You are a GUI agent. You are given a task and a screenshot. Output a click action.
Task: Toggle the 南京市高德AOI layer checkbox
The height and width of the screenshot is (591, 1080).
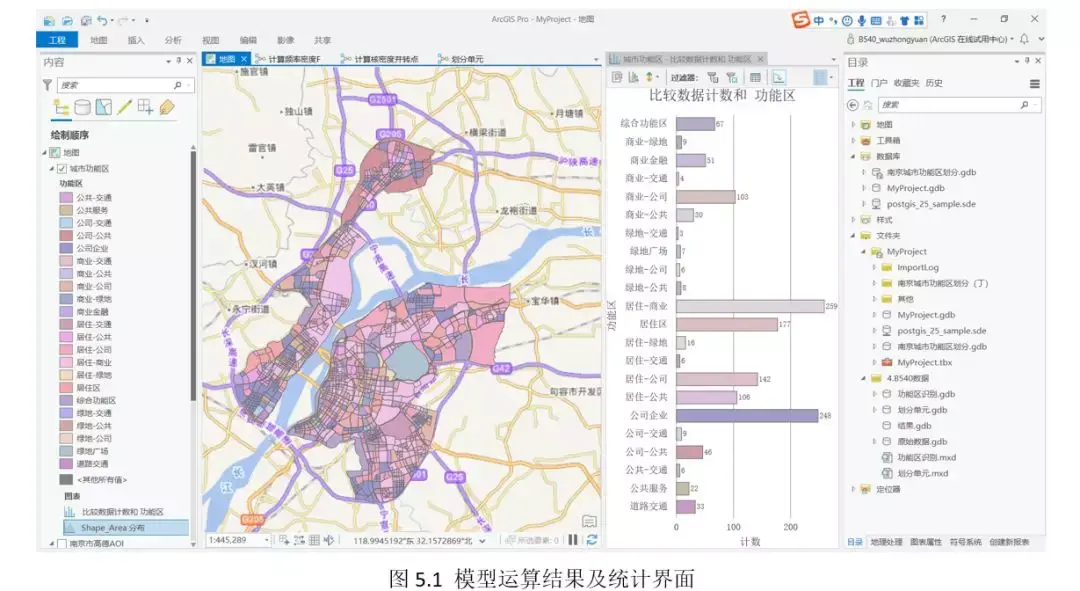[61, 543]
